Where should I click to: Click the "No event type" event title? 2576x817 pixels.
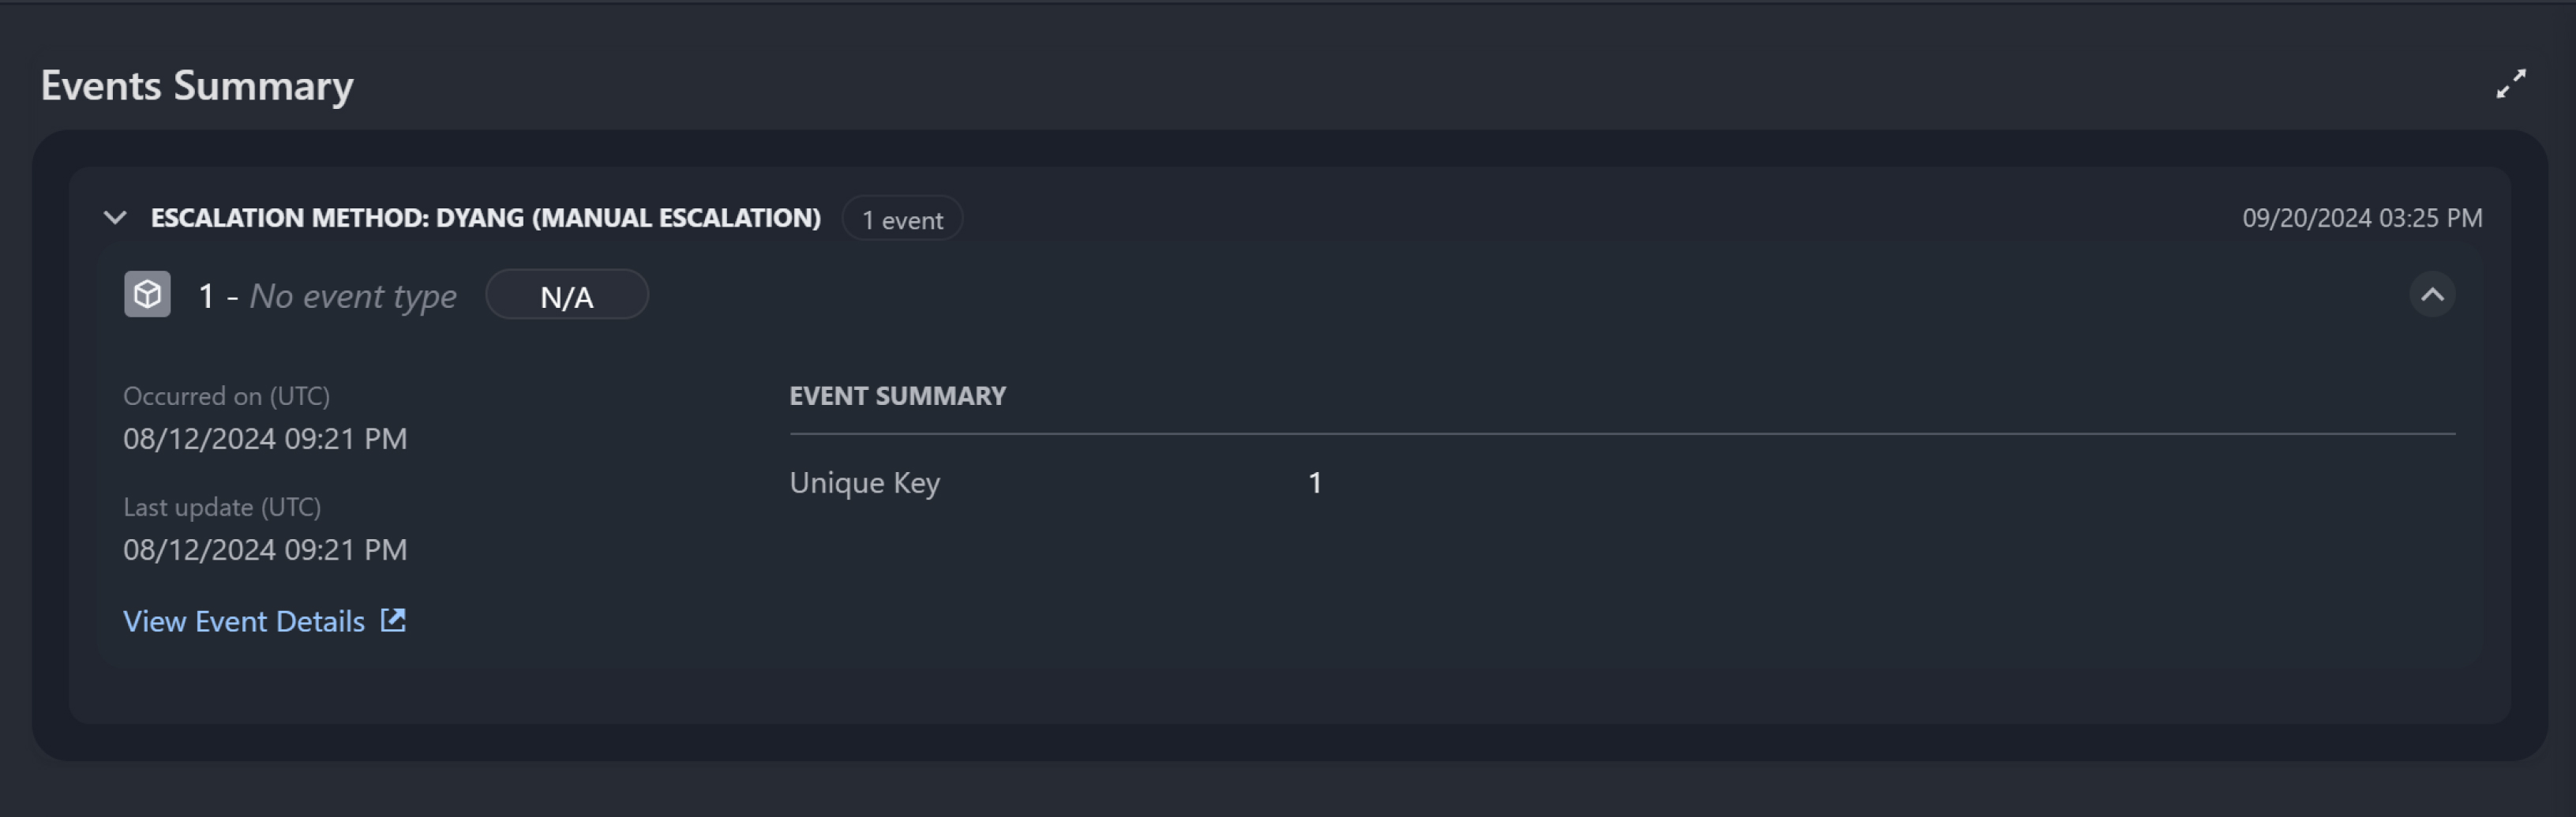click(353, 296)
